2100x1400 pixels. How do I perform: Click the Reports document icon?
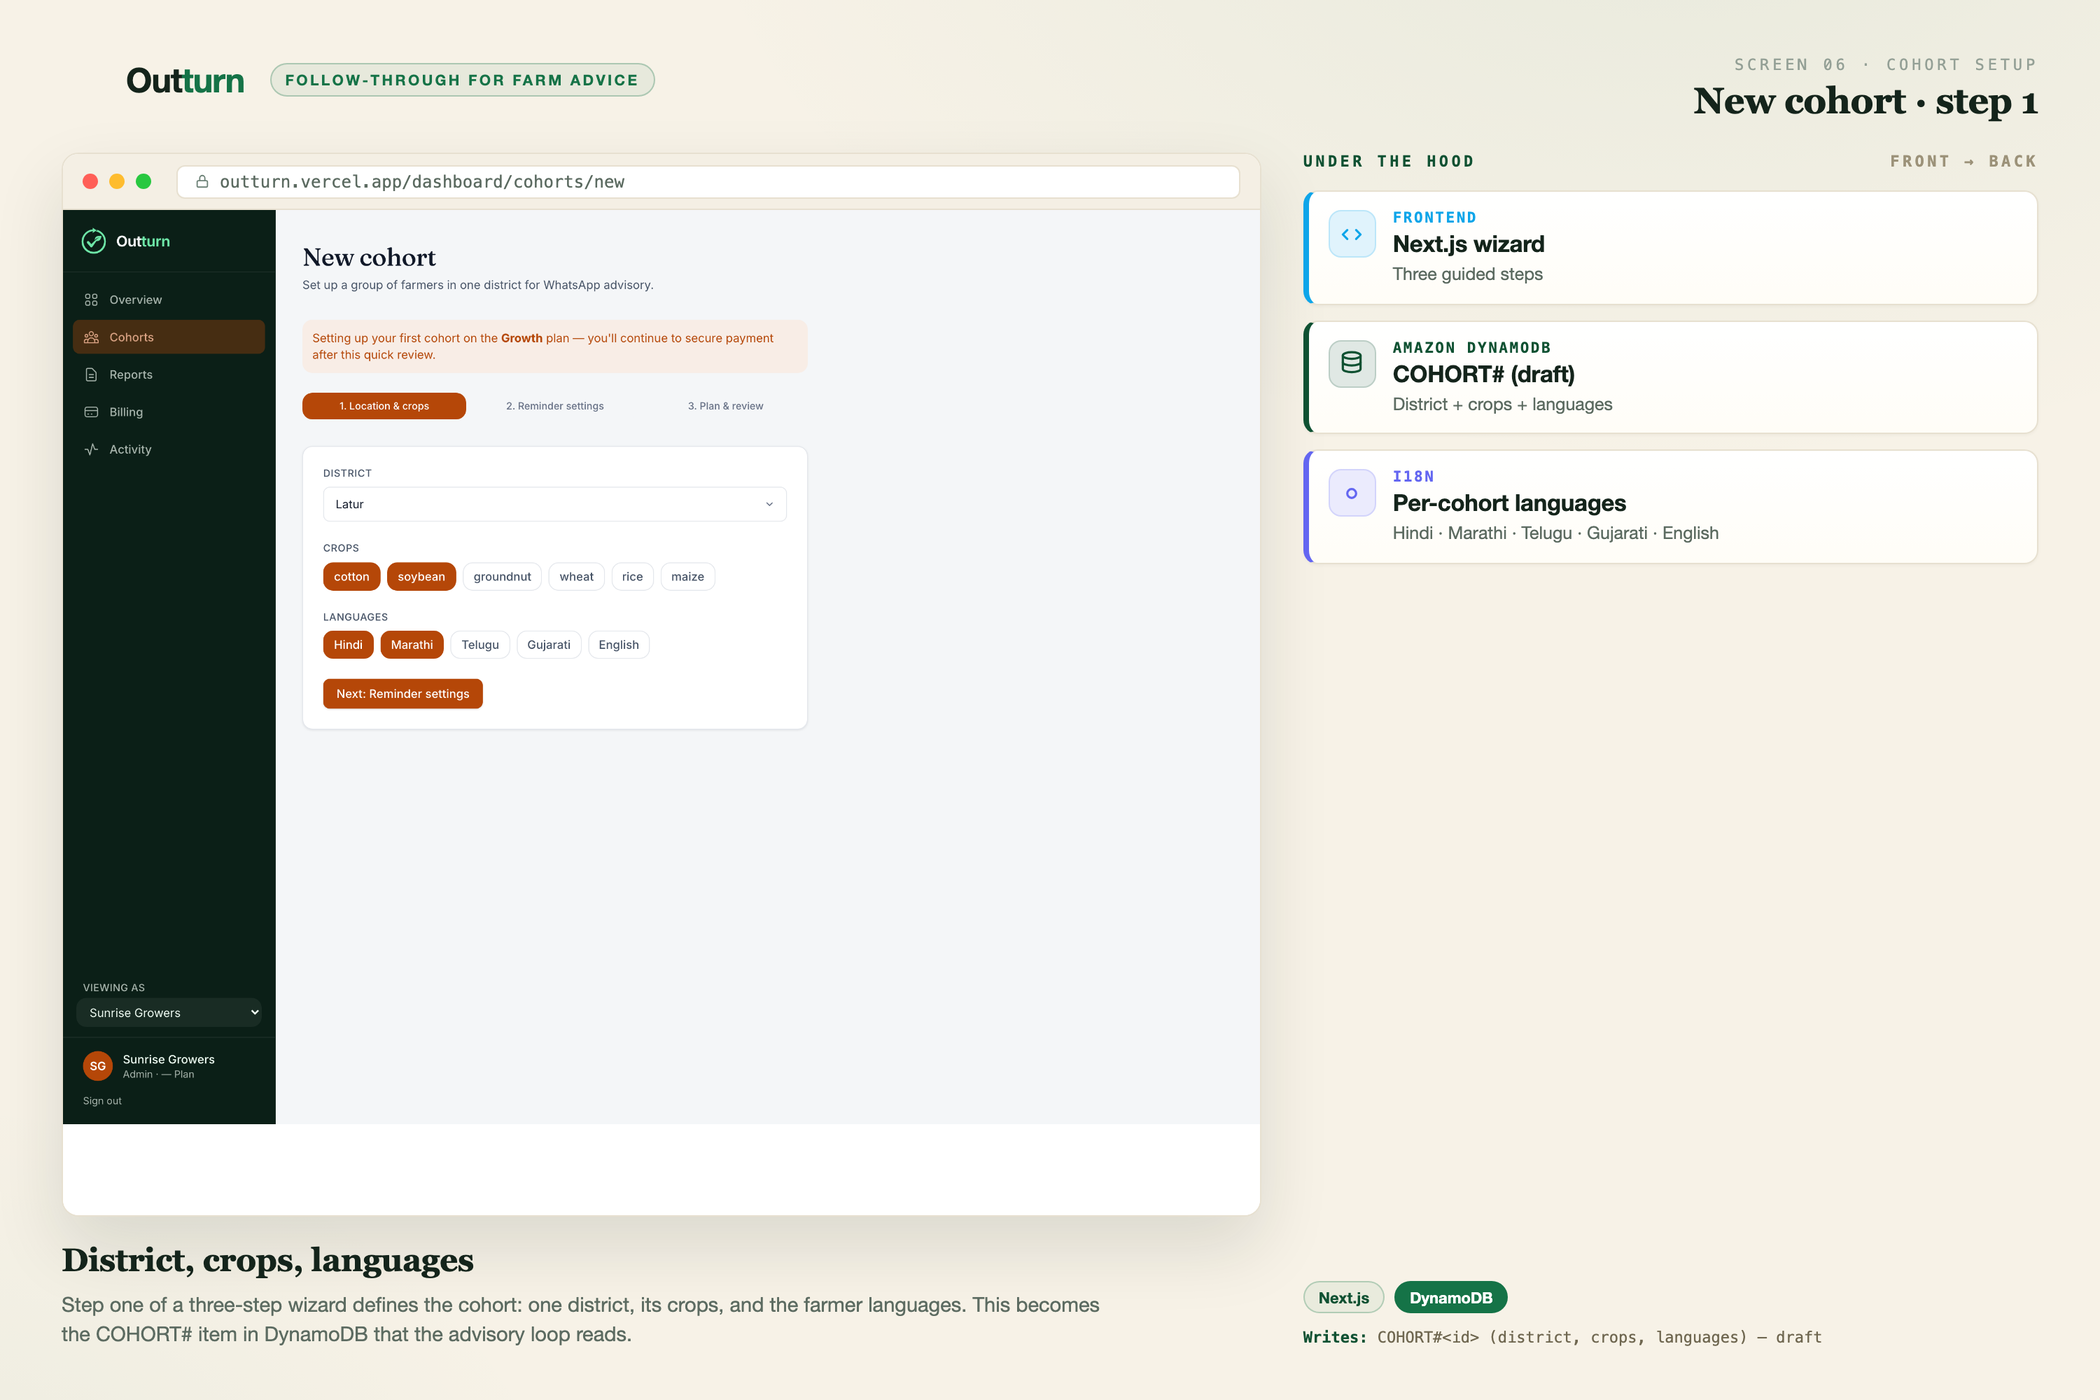click(x=91, y=375)
